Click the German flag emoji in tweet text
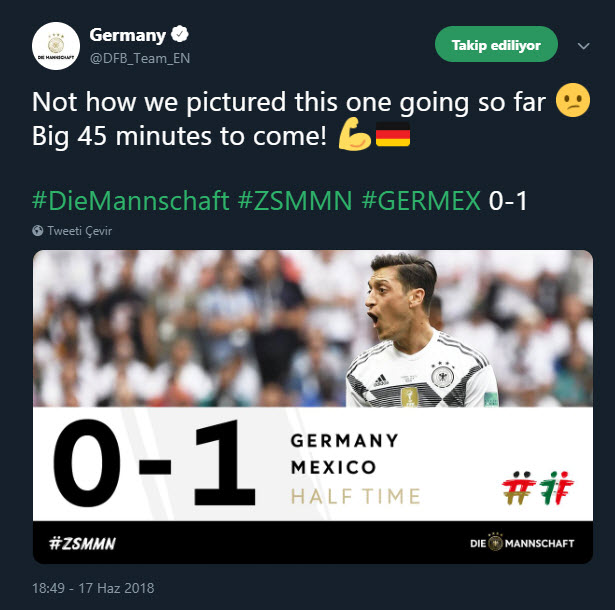 [393, 136]
